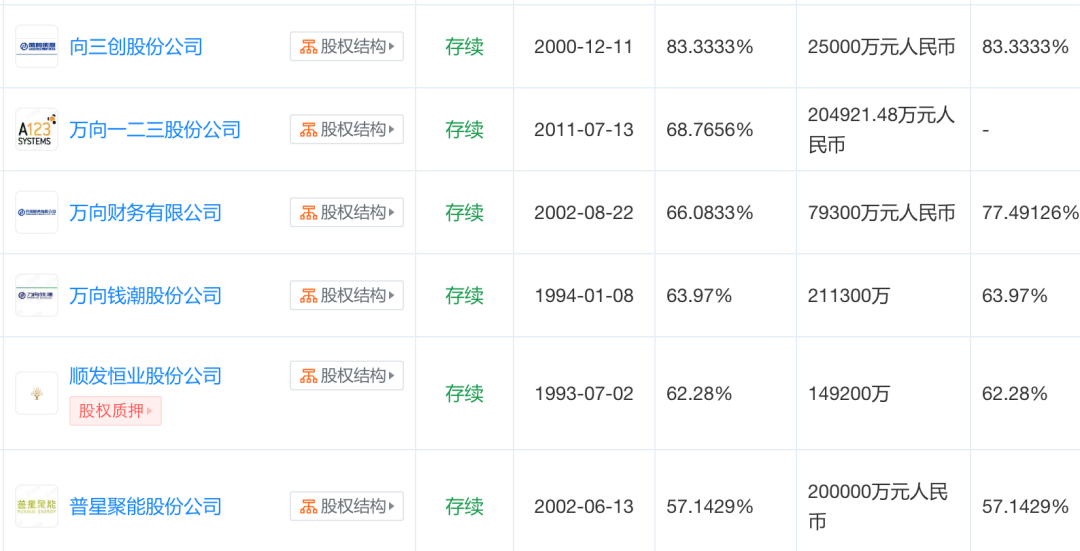Expand 股权结构 for 向三创股份公司
This screenshot has height=551, width=1080.
347,46
